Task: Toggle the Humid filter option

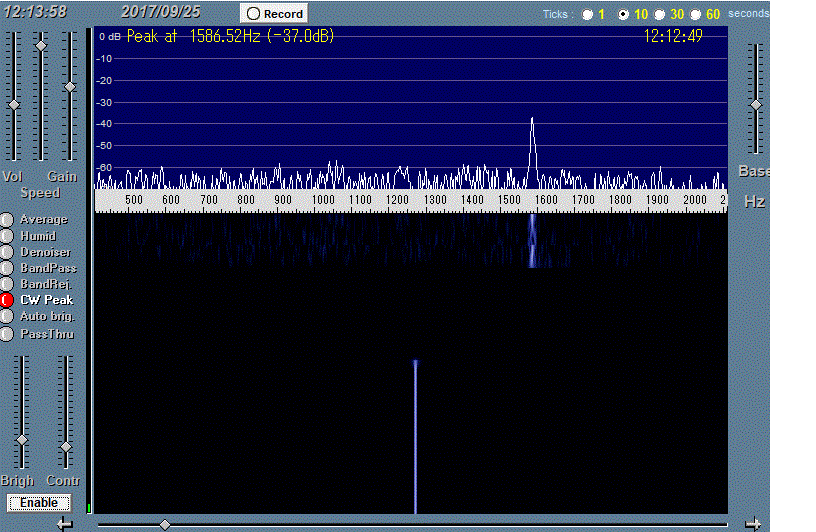Action: tap(6, 236)
